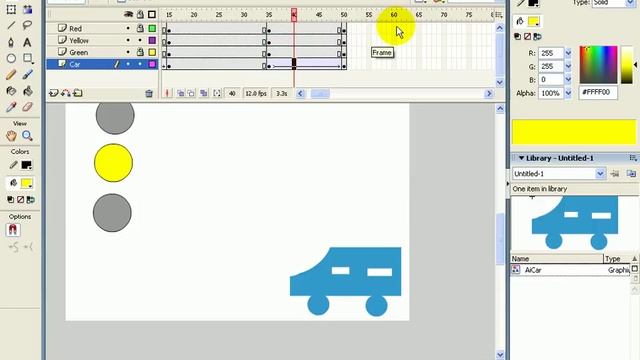This screenshot has width=640, height=360.
Task: Toggle Edit Multiple Frames button
Action: click(203, 93)
